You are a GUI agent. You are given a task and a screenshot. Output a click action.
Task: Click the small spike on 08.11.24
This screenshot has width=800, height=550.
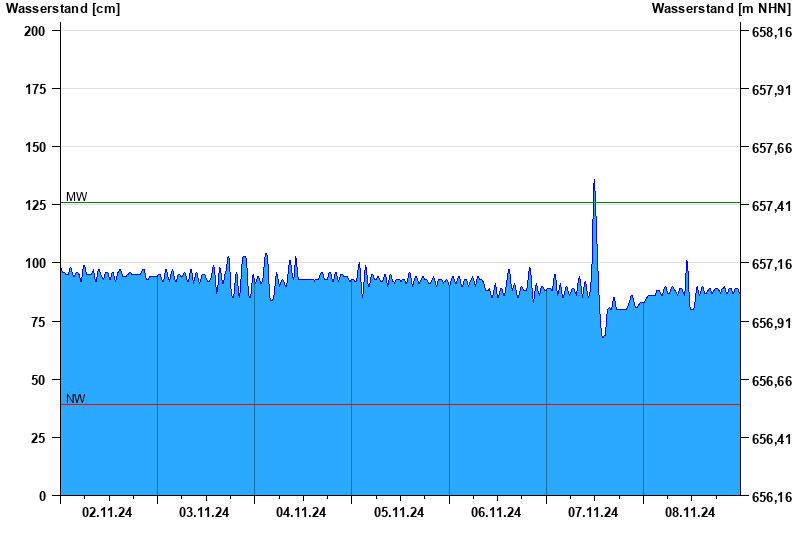coord(687,261)
